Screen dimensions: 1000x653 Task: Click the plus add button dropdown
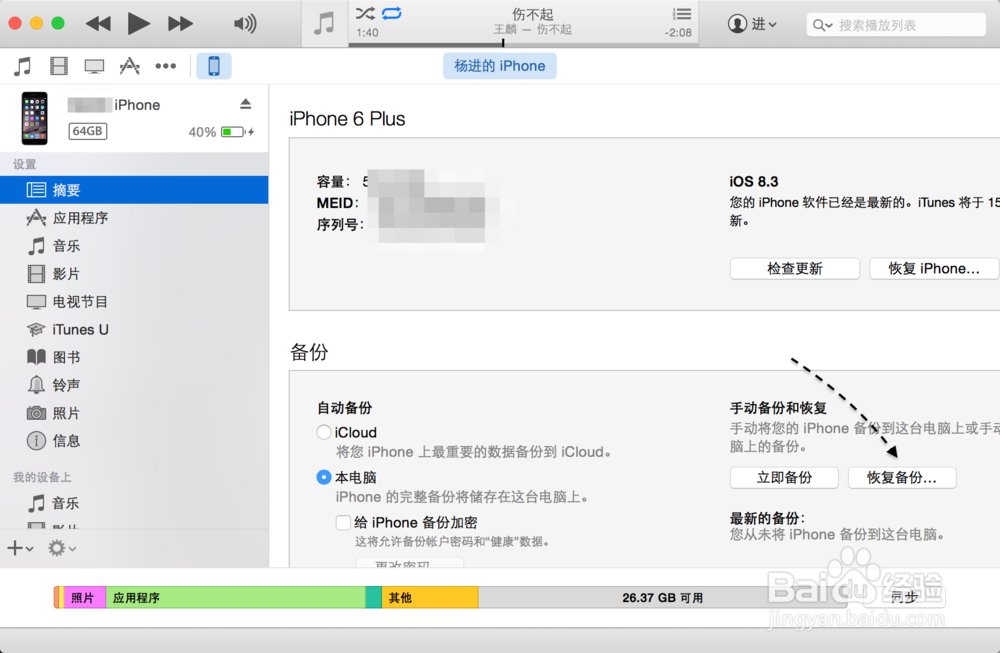[x=20, y=548]
